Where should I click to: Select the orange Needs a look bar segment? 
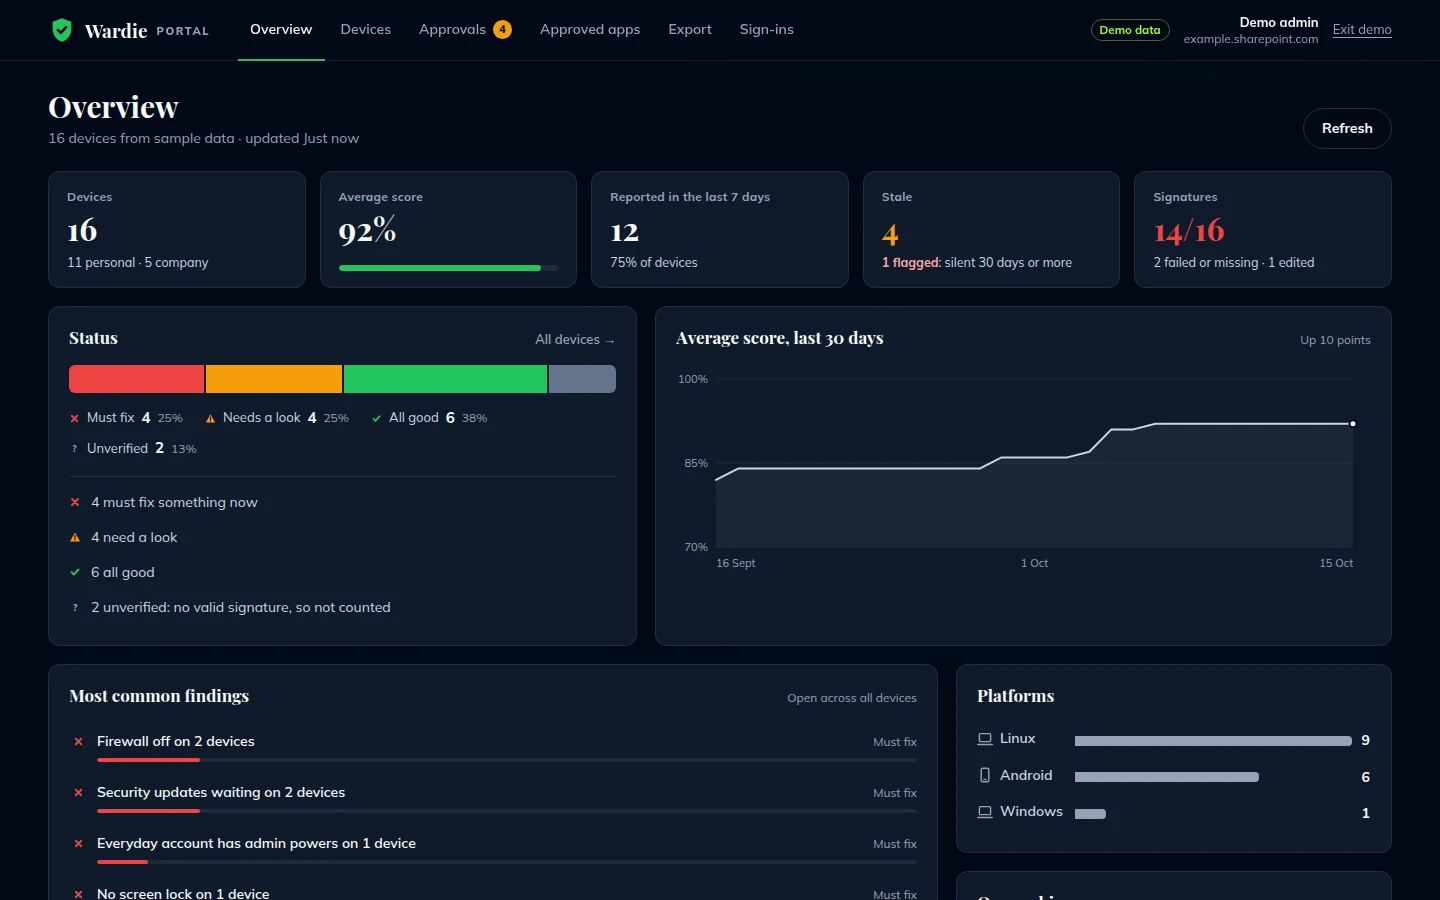(x=274, y=379)
